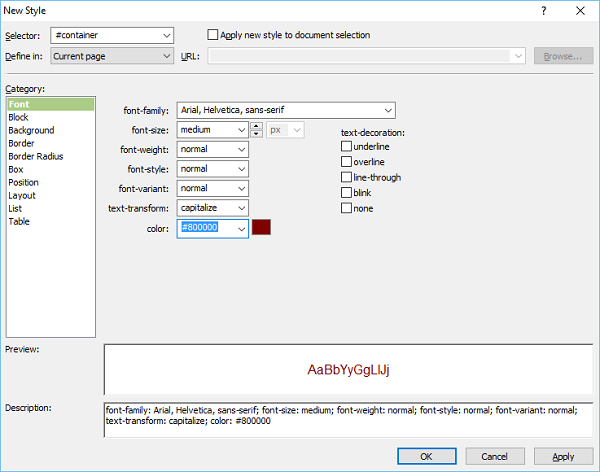Check the overline checkbox
600x472 pixels.
click(x=347, y=162)
